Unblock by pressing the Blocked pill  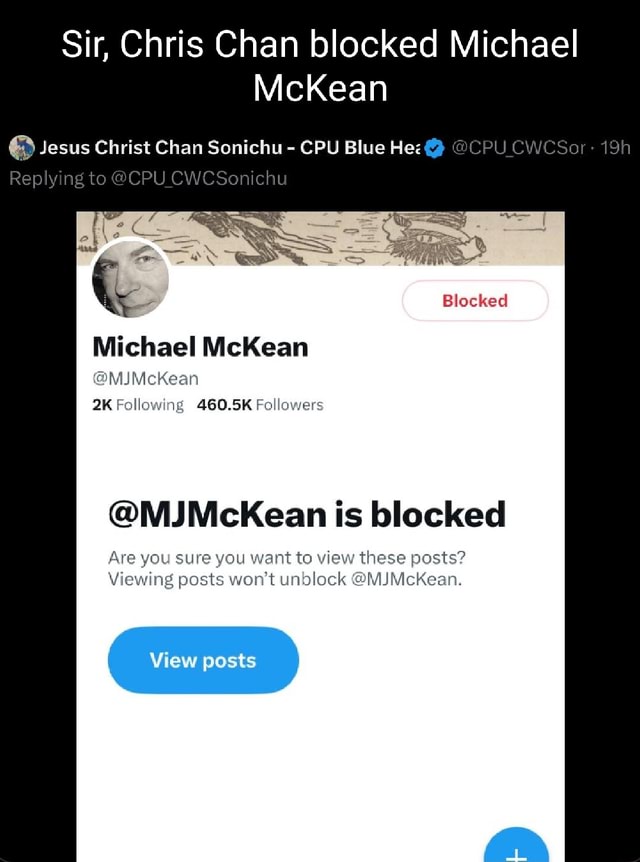pyautogui.click(x=475, y=300)
